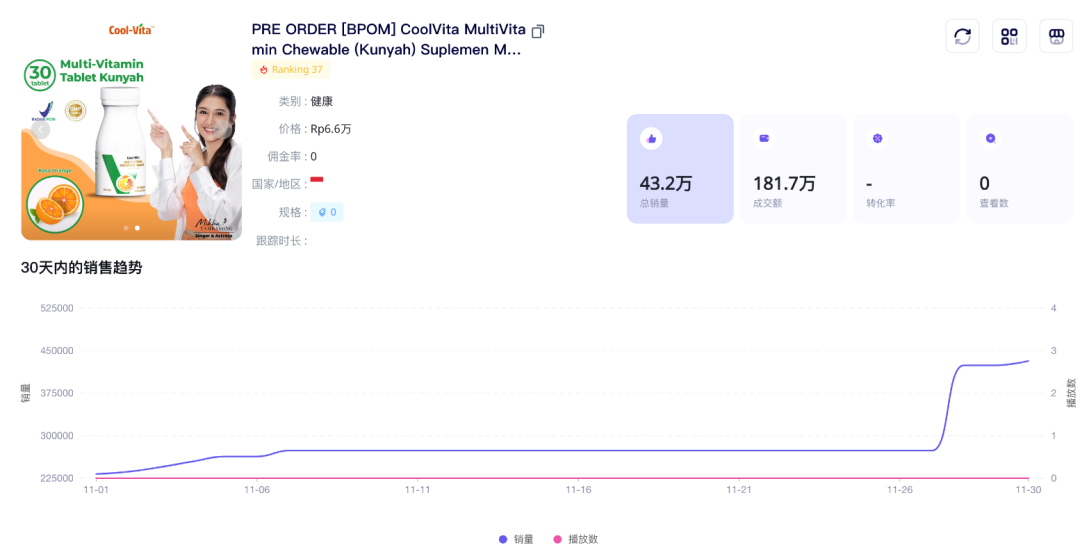Click the conversion rate percent icon
Viewport: 1080px width, 552px height.
click(x=878, y=139)
